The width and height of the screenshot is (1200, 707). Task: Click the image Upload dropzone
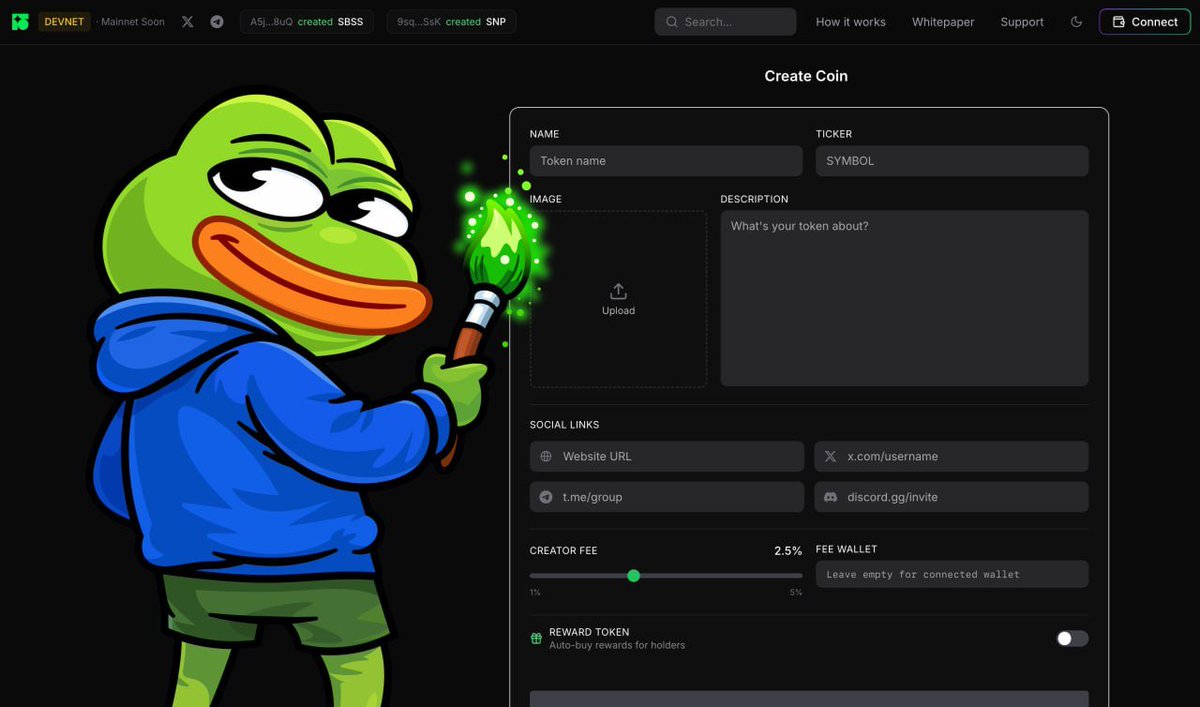tap(618, 299)
